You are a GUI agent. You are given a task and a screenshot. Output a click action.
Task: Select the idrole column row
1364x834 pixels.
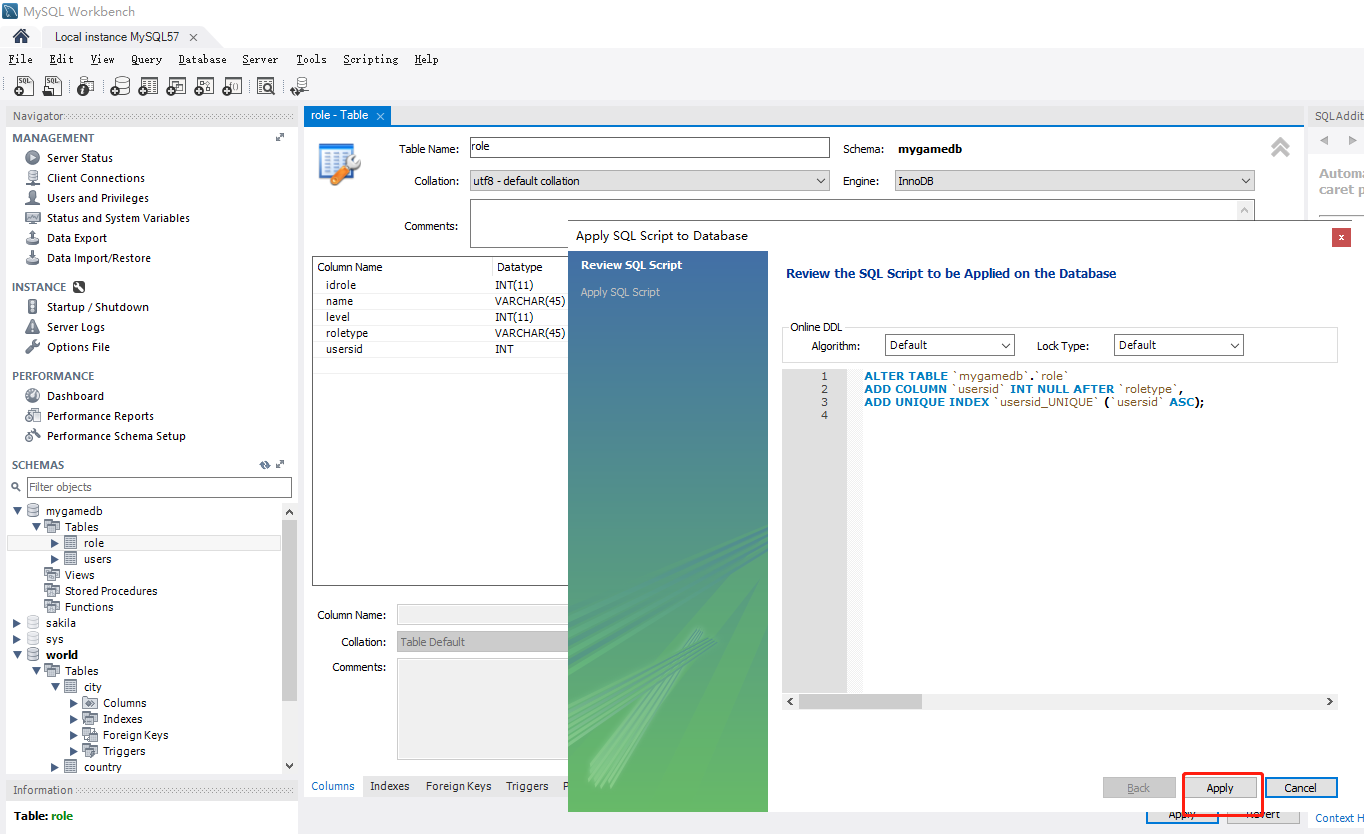click(440, 285)
